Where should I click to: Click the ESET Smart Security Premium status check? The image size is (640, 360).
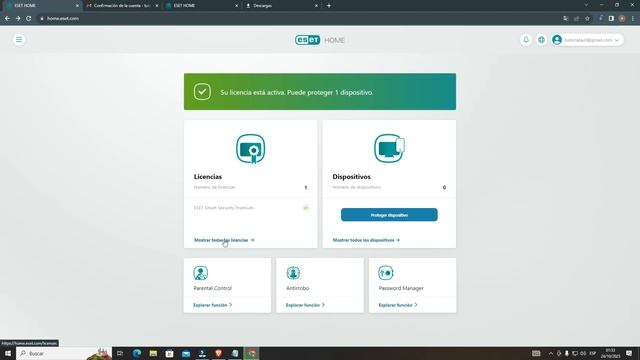click(305, 208)
